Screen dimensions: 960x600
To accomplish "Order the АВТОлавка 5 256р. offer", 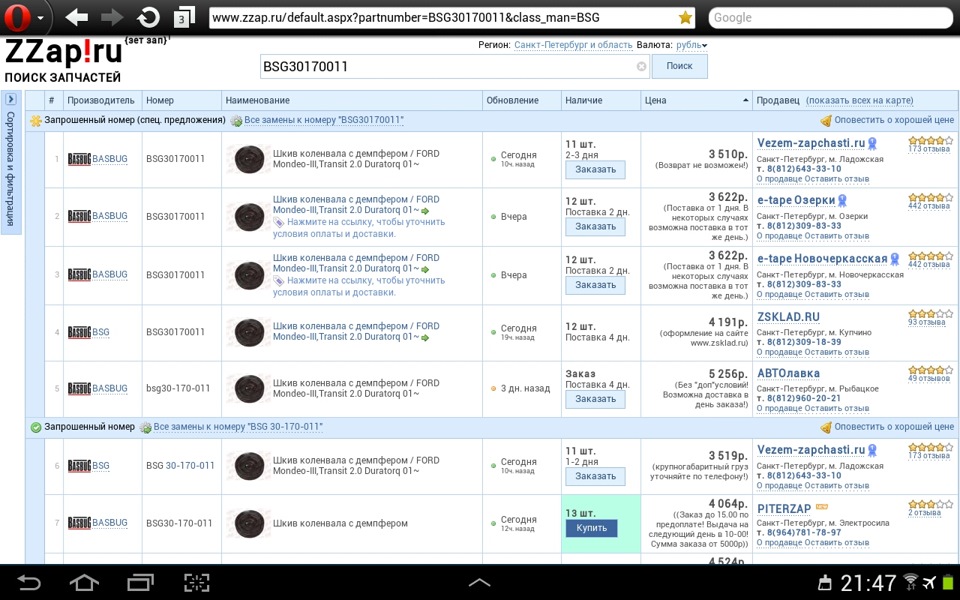I will pyautogui.click(x=595, y=399).
